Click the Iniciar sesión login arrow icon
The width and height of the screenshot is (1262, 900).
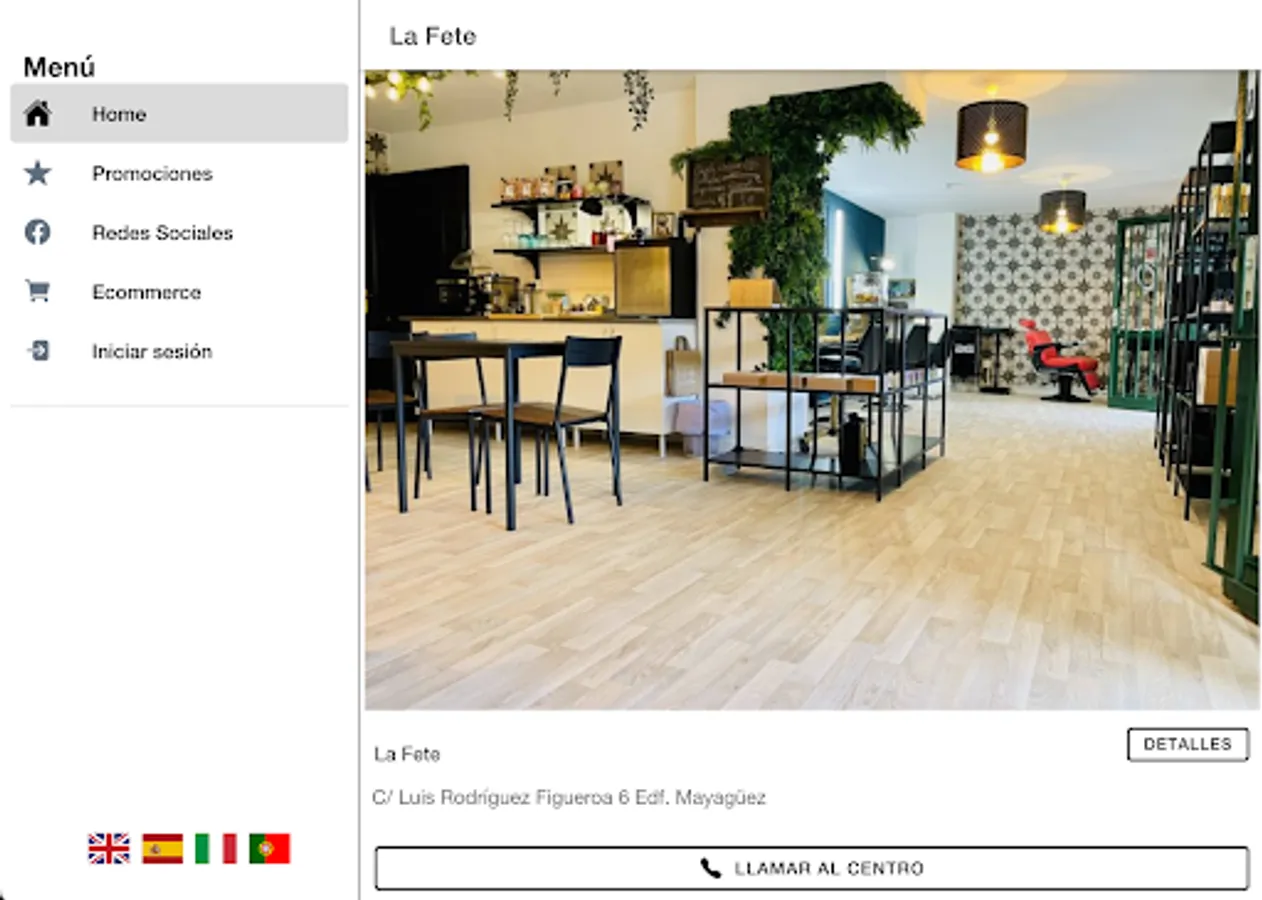tap(37, 350)
